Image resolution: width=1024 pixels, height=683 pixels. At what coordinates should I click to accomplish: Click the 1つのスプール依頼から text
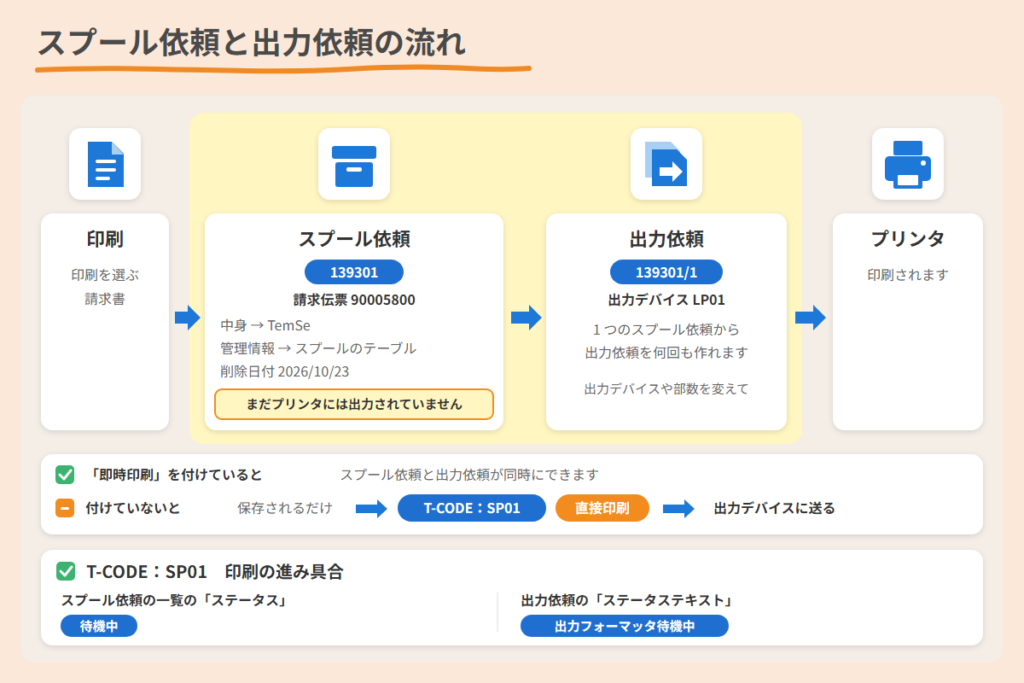[x=666, y=329]
